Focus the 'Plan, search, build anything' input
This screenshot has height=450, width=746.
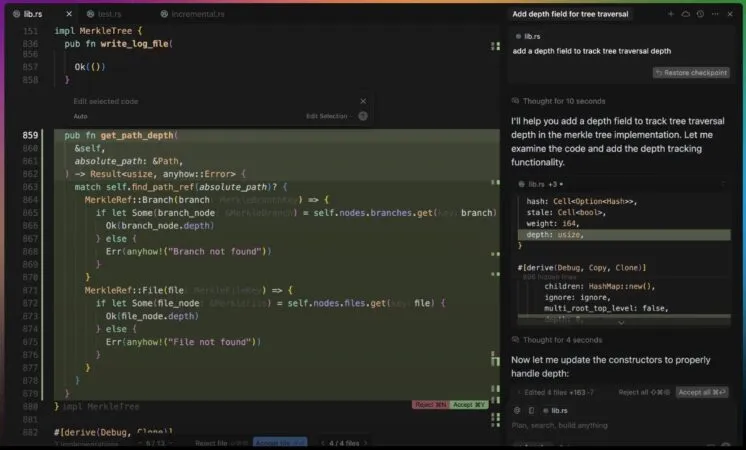tap(560, 425)
